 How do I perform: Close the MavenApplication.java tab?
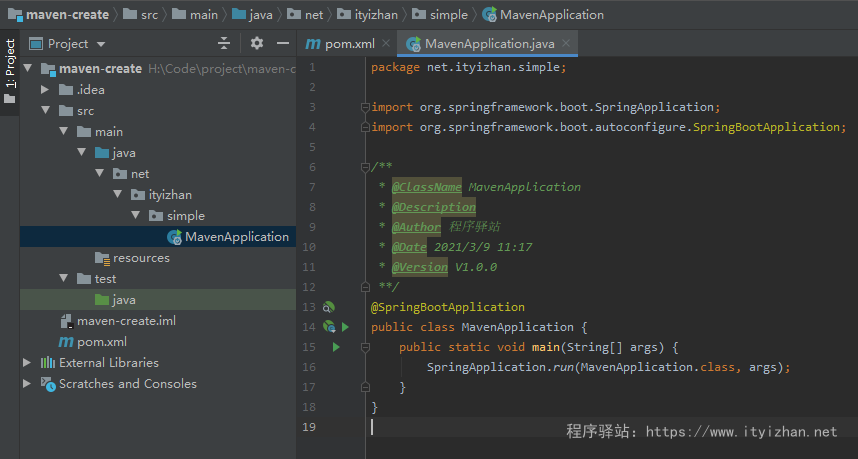click(566, 43)
